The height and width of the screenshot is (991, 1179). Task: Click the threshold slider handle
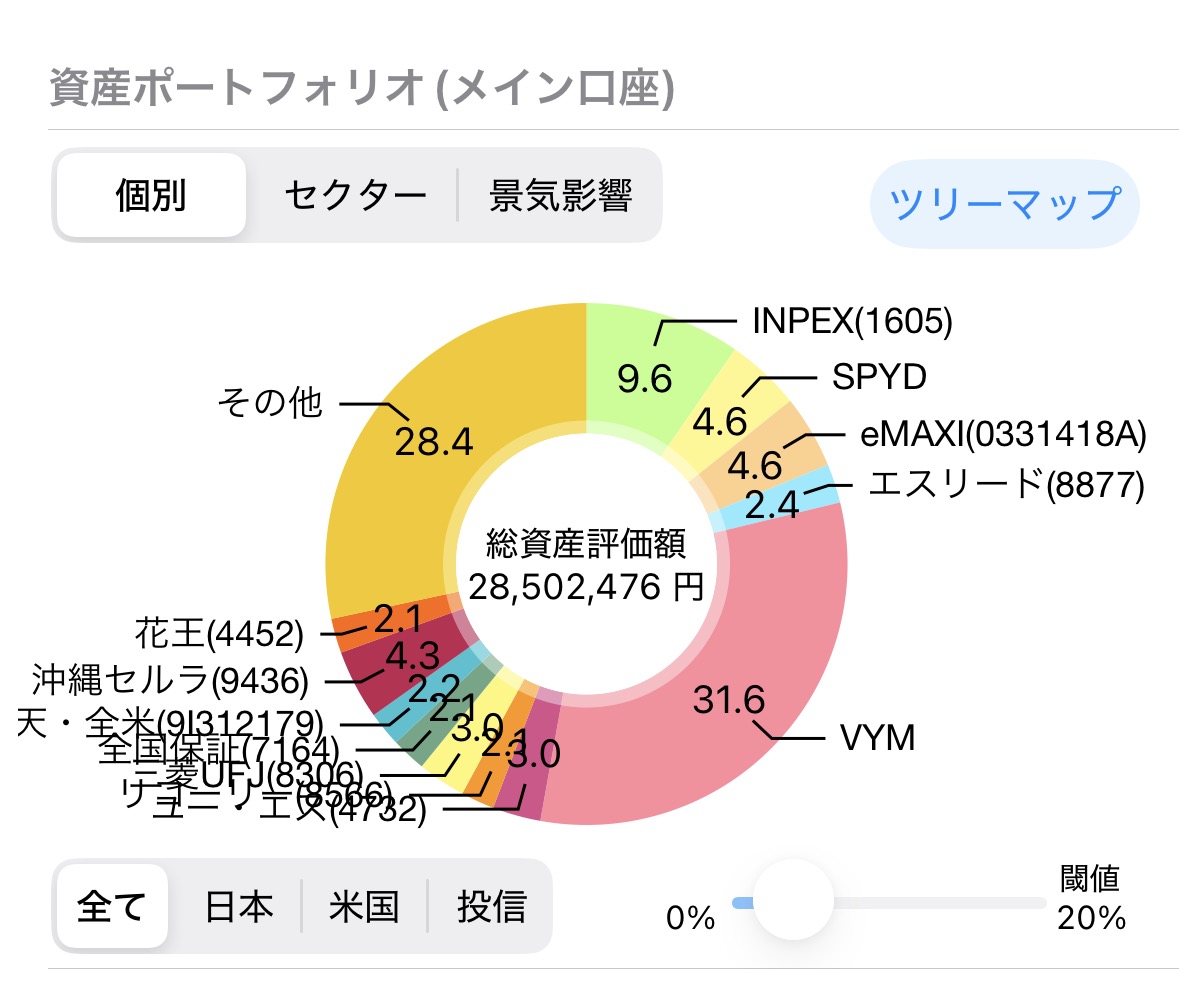(x=792, y=902)
